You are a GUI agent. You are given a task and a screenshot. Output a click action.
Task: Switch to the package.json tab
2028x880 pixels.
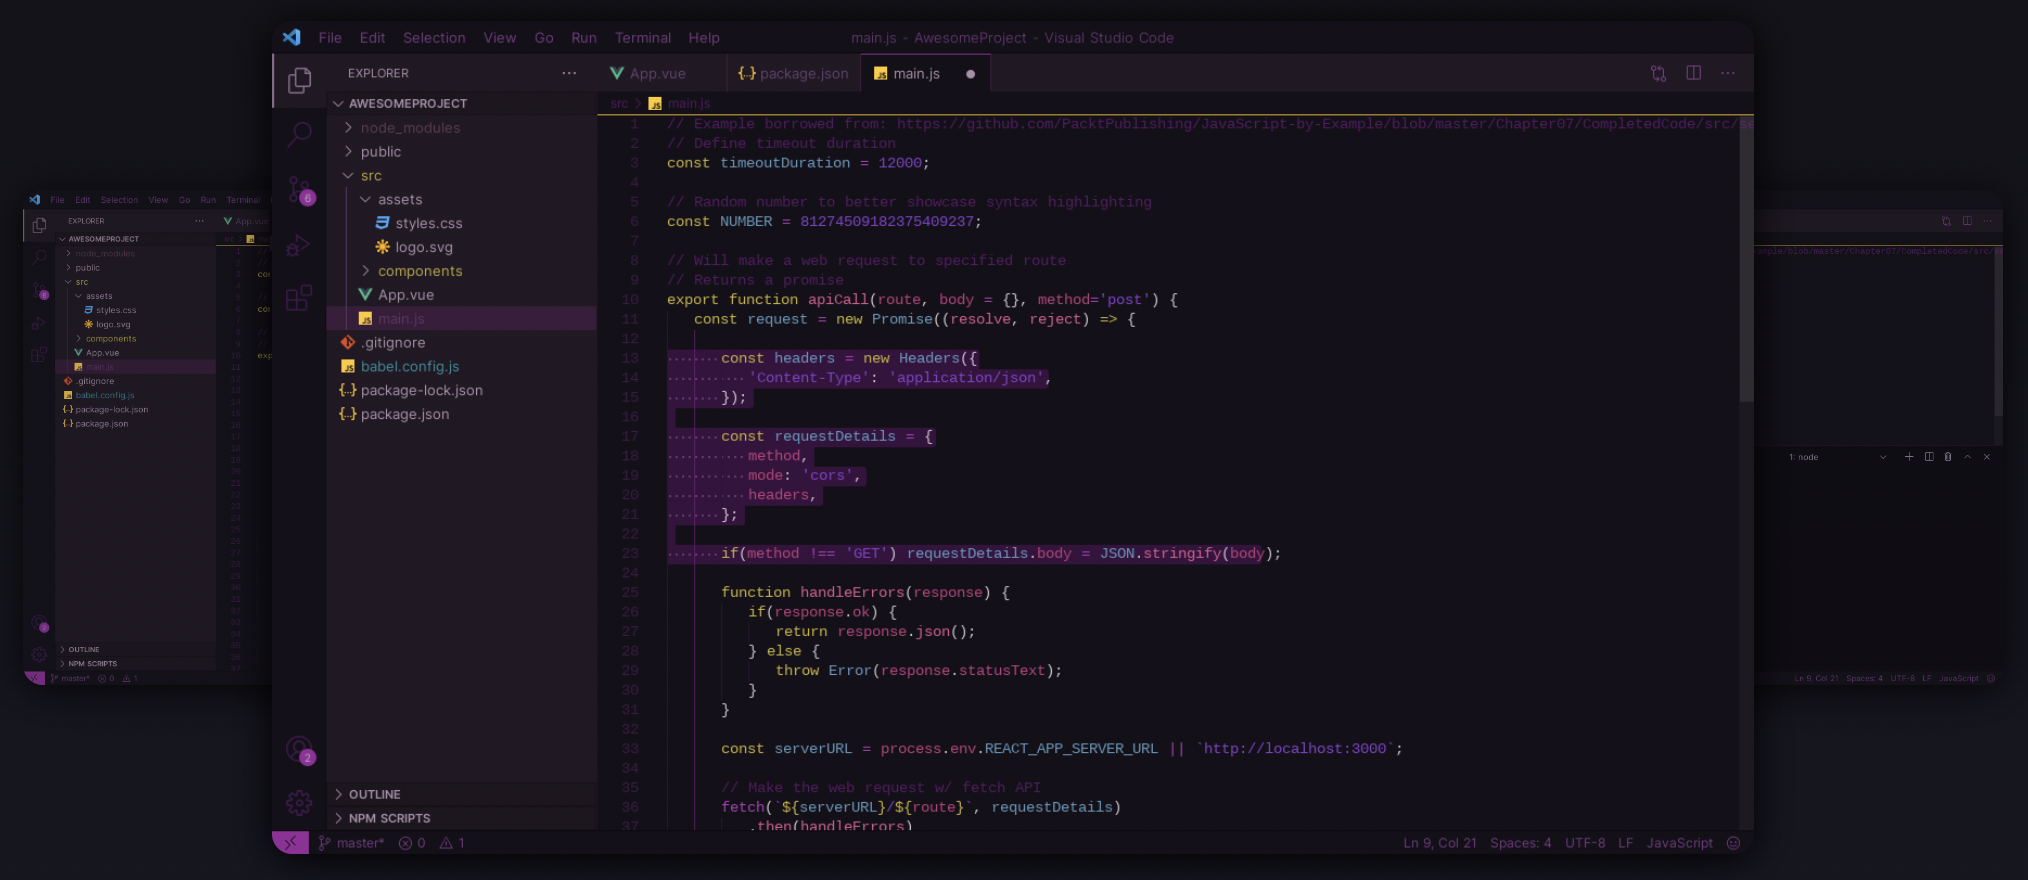[x=792, y=73]
